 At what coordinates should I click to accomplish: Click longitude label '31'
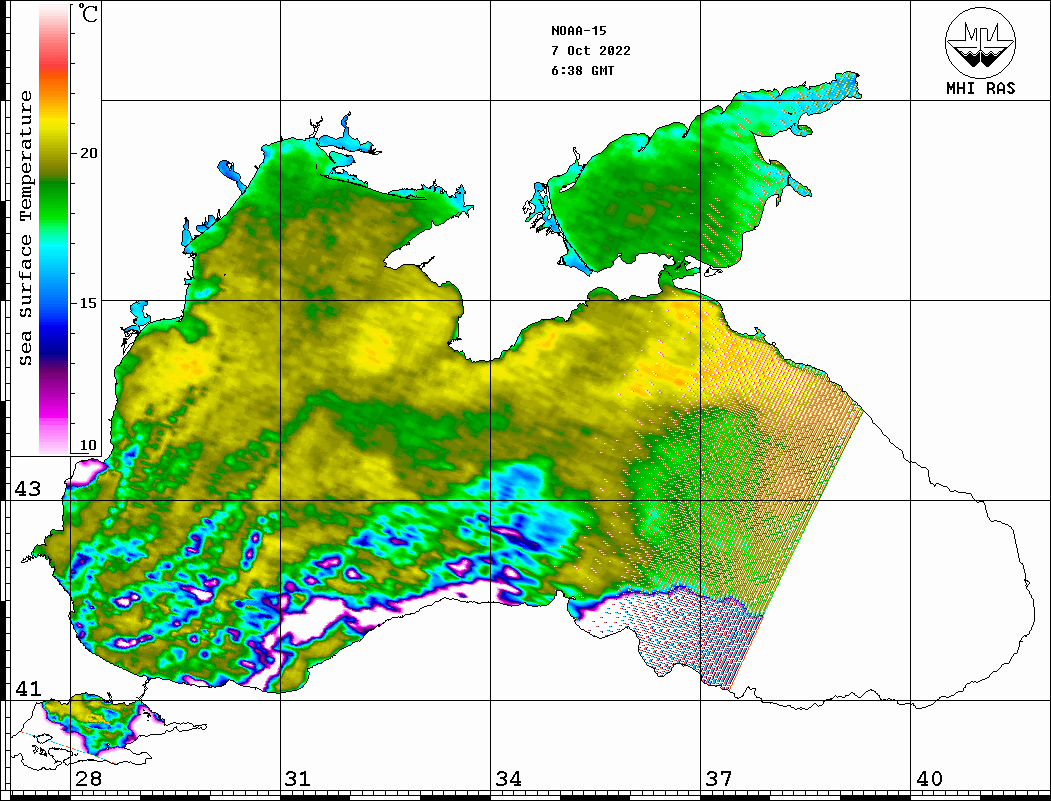click(298, 778)
